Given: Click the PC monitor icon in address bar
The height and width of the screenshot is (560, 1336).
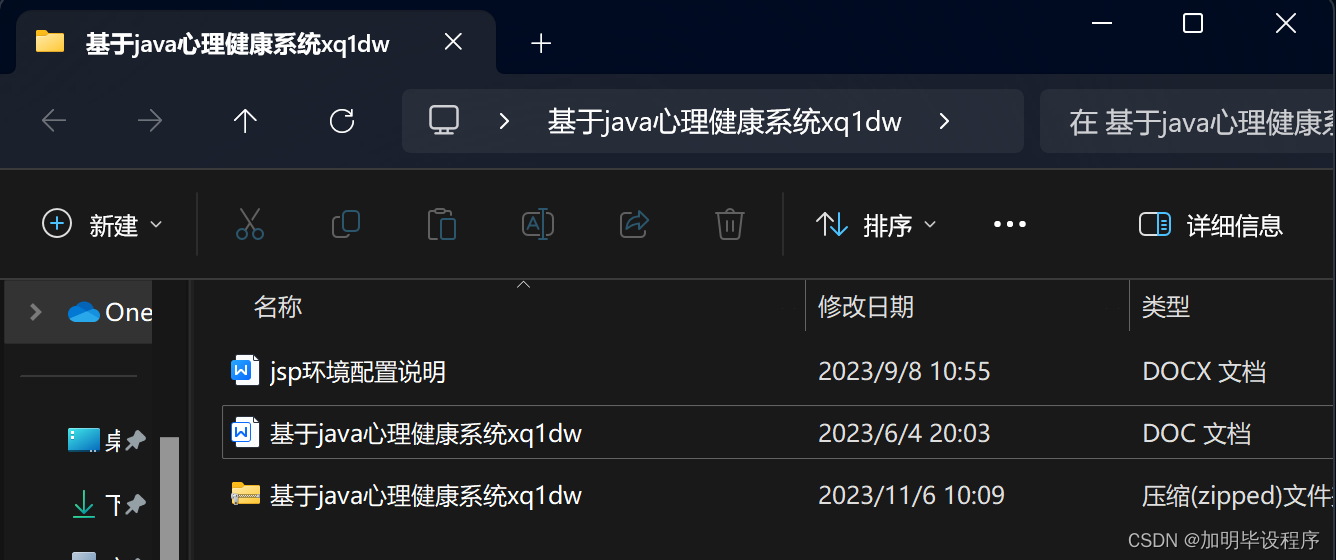Looking at the screenshot, I should [443, 121].
